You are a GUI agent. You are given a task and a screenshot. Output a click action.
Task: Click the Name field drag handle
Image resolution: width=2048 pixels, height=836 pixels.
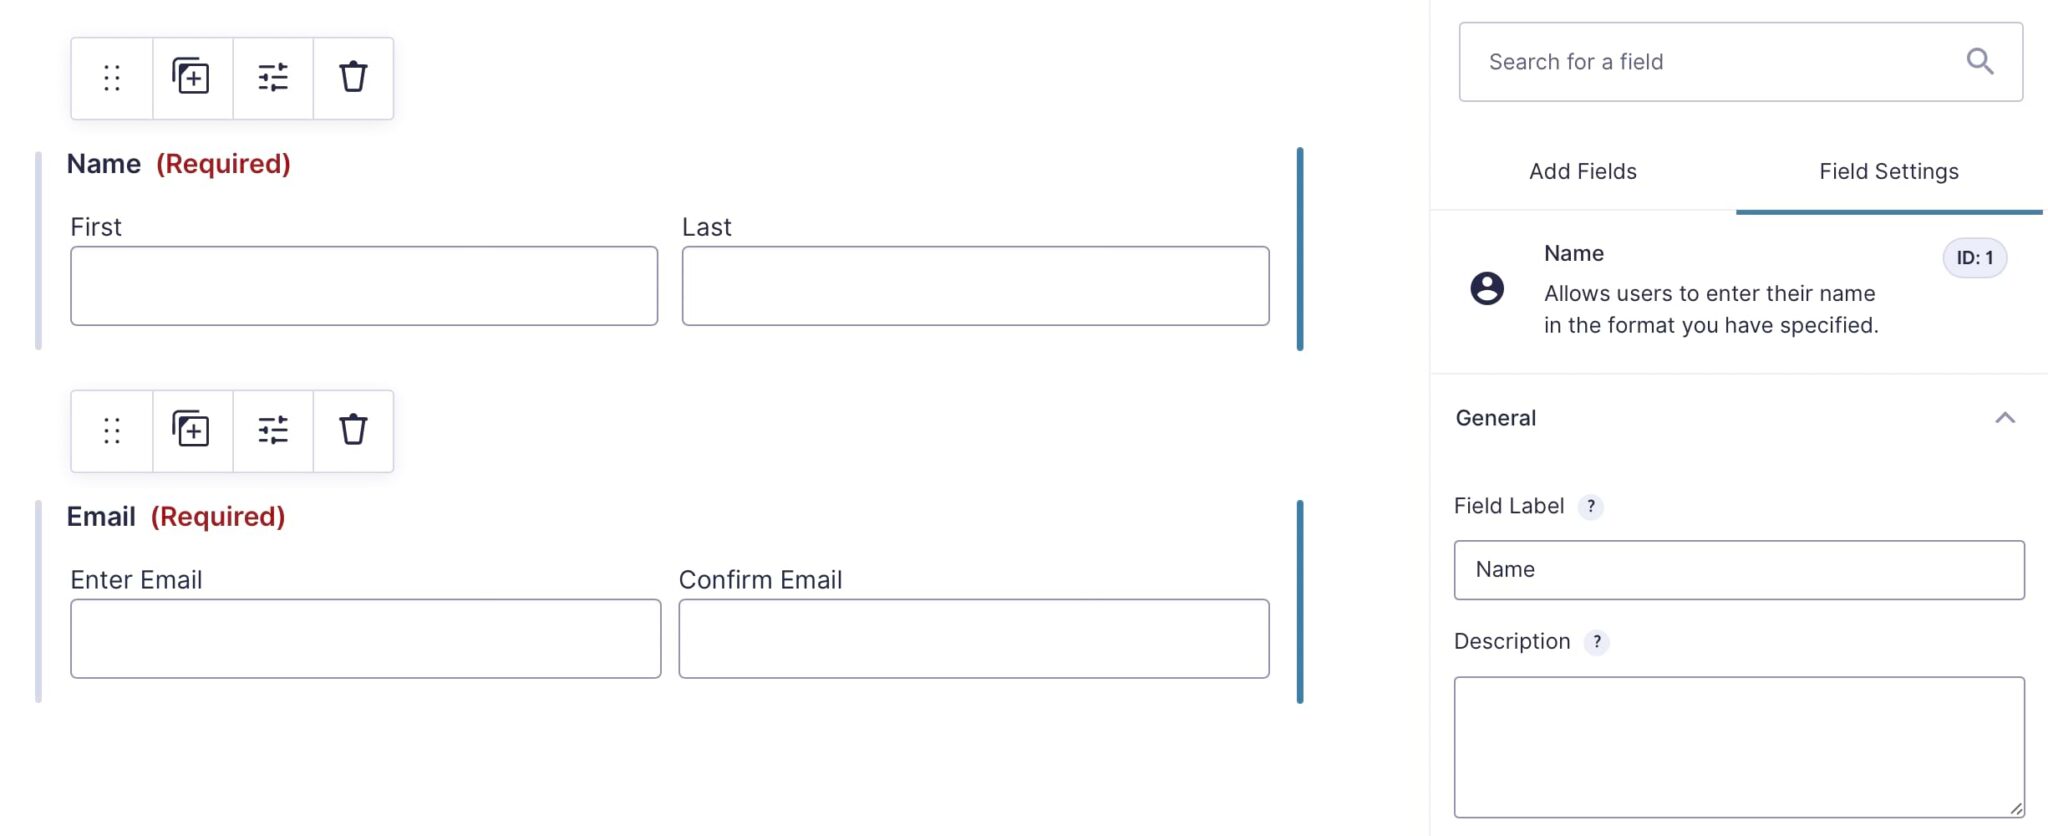point(111,77)
